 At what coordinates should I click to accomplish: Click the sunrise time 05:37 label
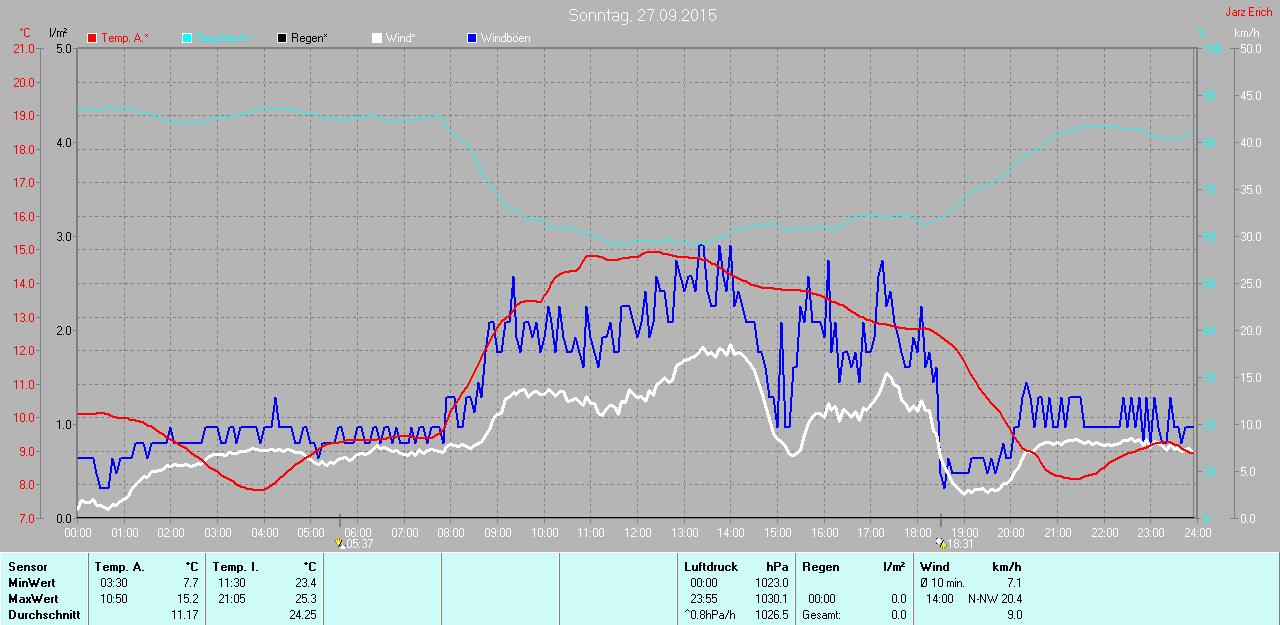pos(360,544)
